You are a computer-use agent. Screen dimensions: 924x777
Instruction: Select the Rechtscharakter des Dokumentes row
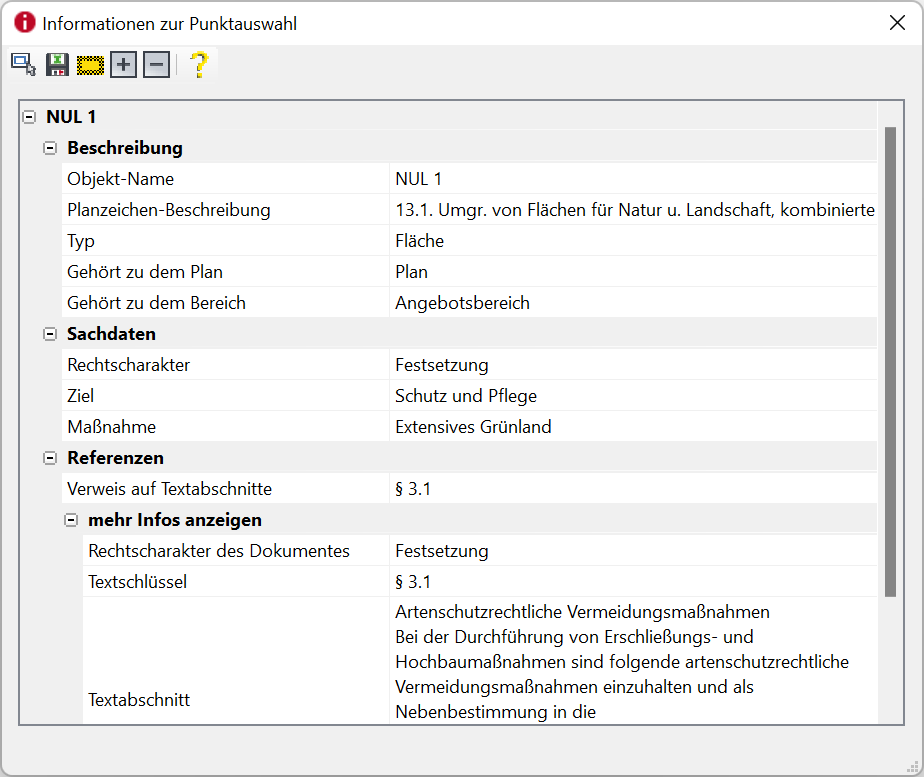coord(219,551)
